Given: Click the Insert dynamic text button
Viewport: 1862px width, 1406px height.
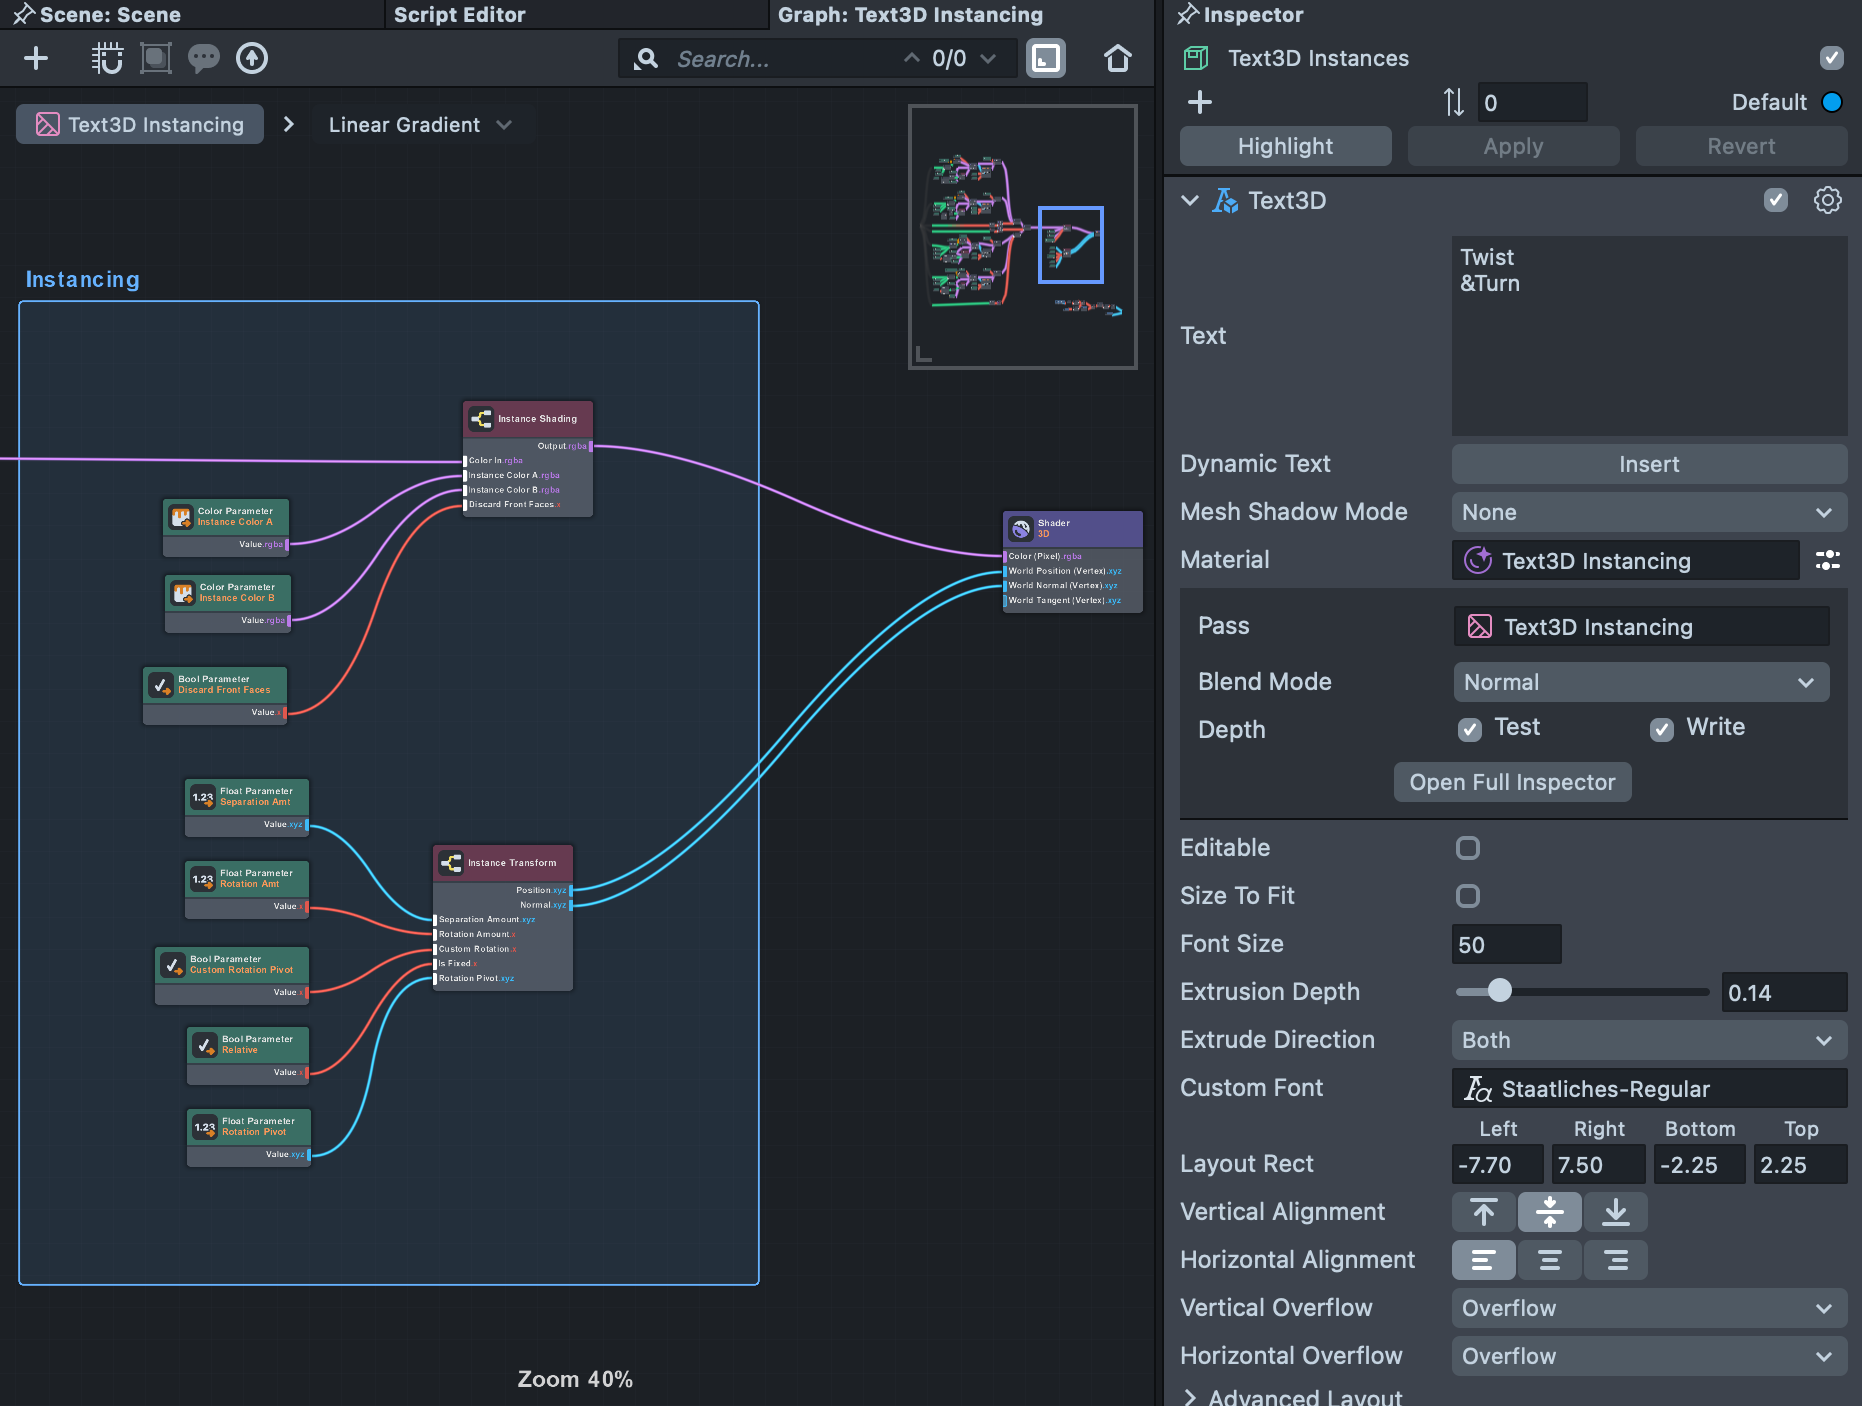Looking at the screenshot, I should (1648, 464).
